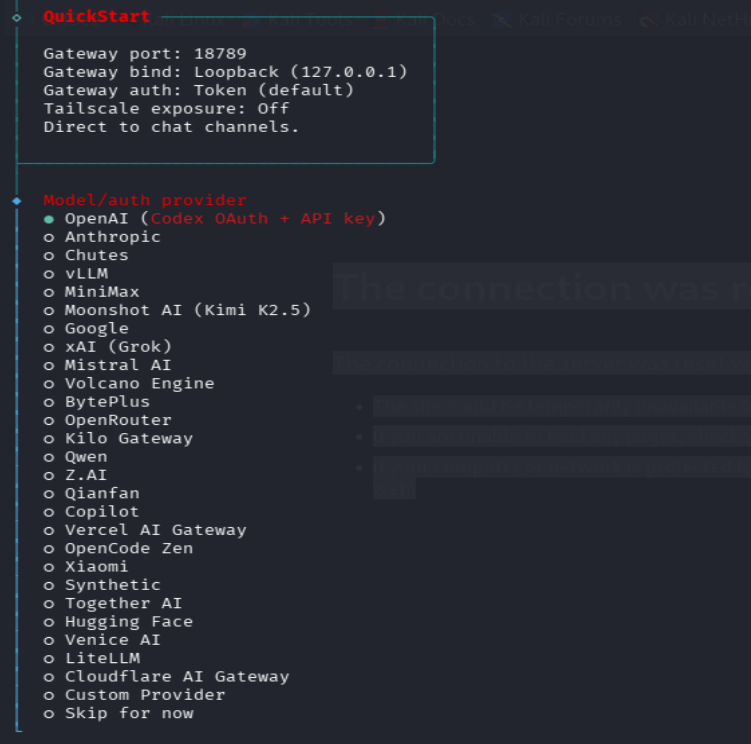Click the diamond marker beside Model/auth provider
The width and height of the screenshot is (751, 744).
pyautogui.click(x=17, y=201)
